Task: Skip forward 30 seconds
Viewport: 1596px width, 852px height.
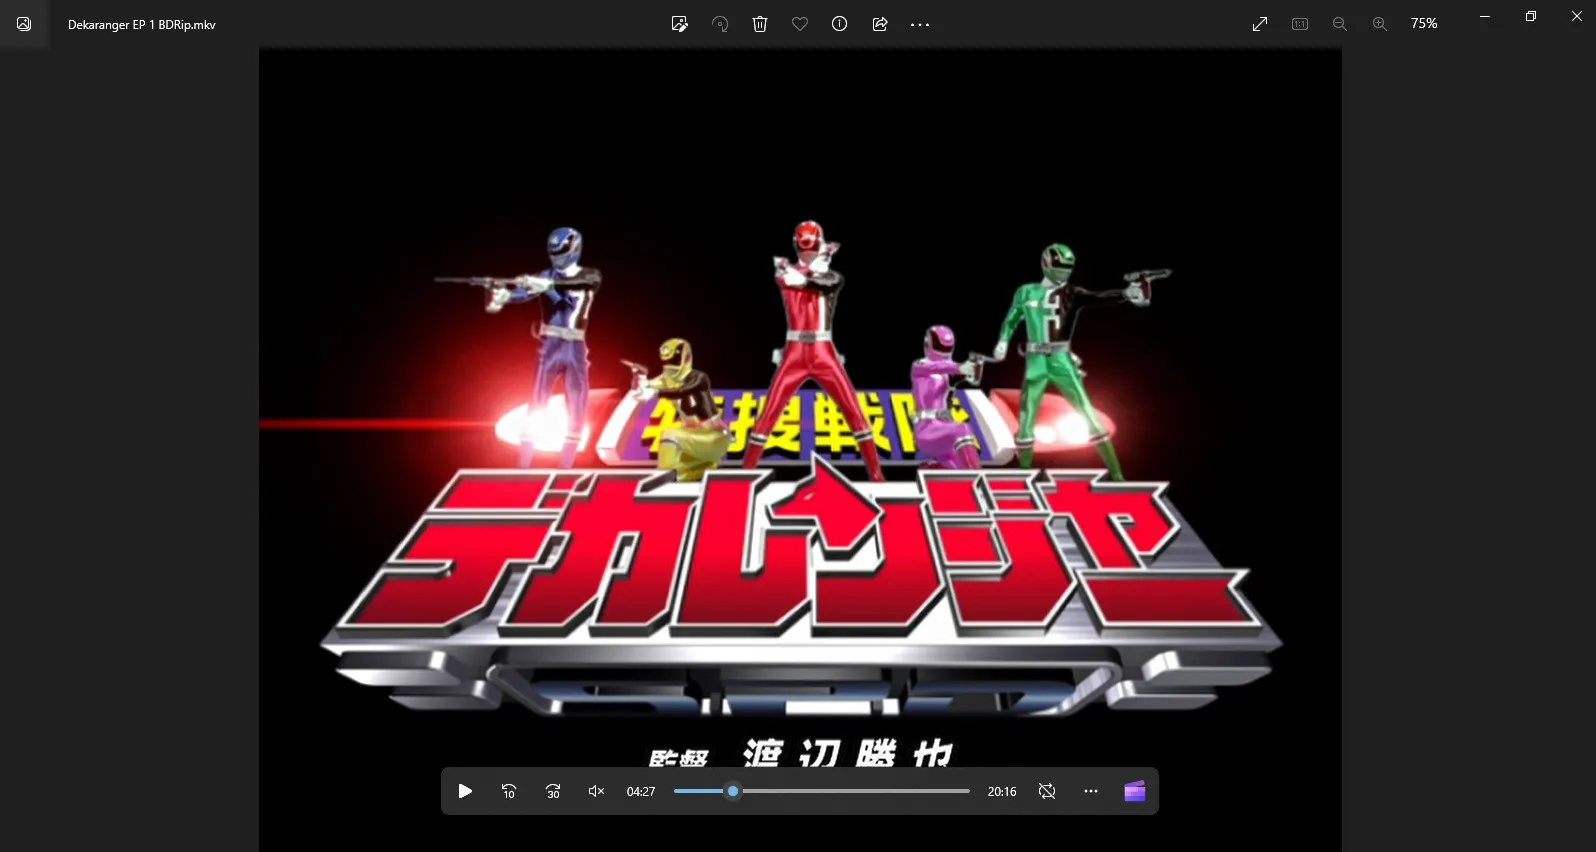Action: point(553,791)
